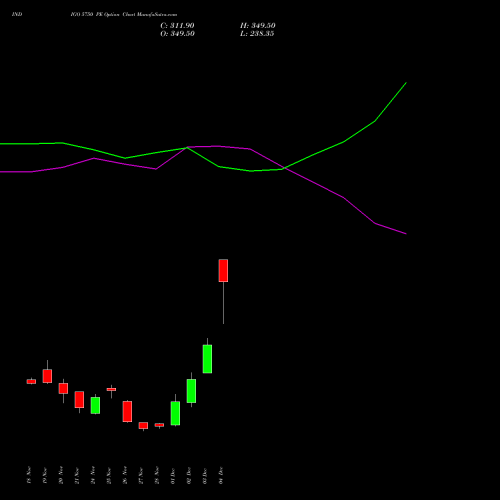Click the close value C: 311.90

(x=177, y=26)
